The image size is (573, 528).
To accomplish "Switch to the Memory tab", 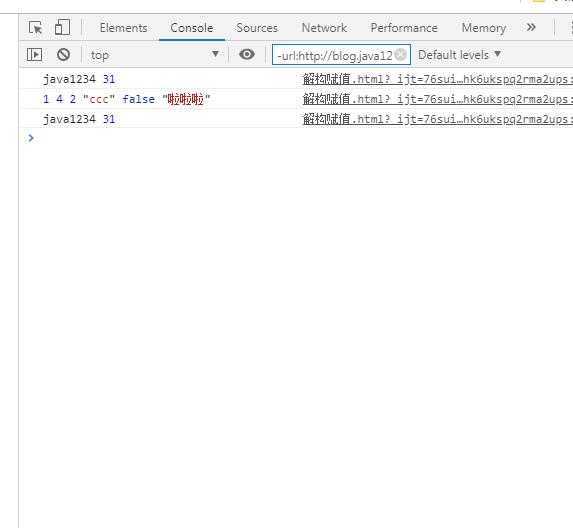I will click(483, 28).
